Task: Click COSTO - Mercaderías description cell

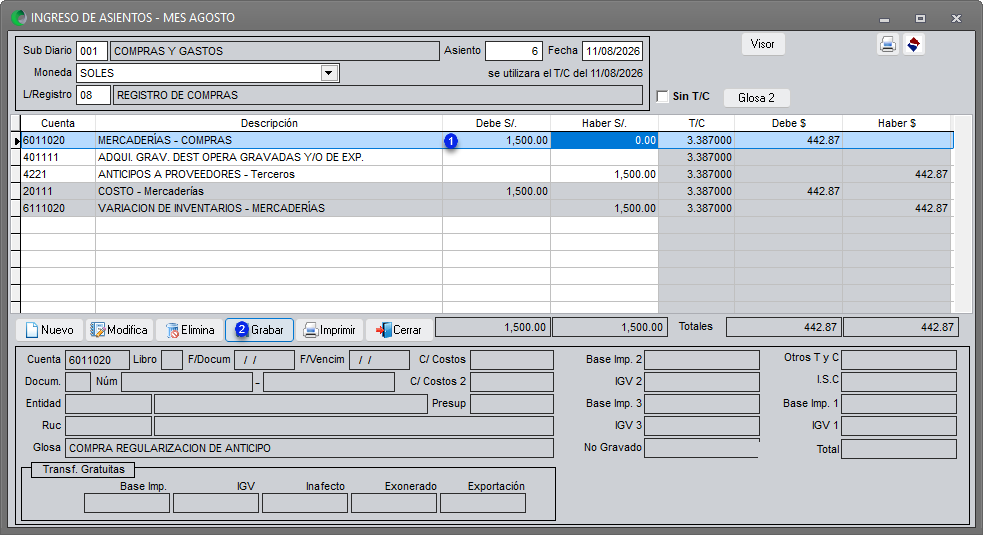Action: [269, 191]
